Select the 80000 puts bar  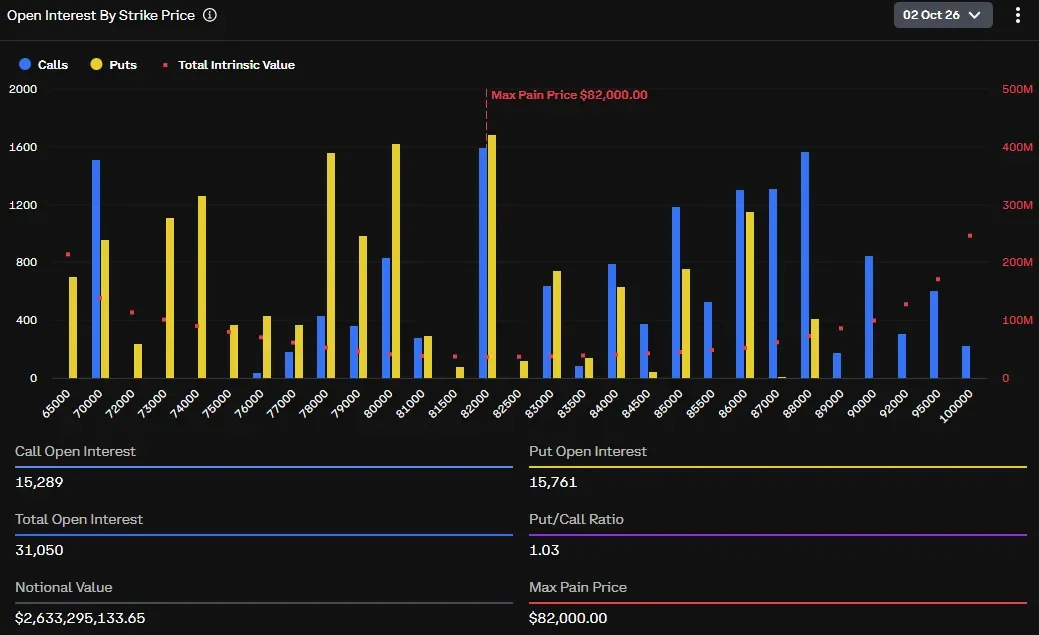click(x=396, y=261)
